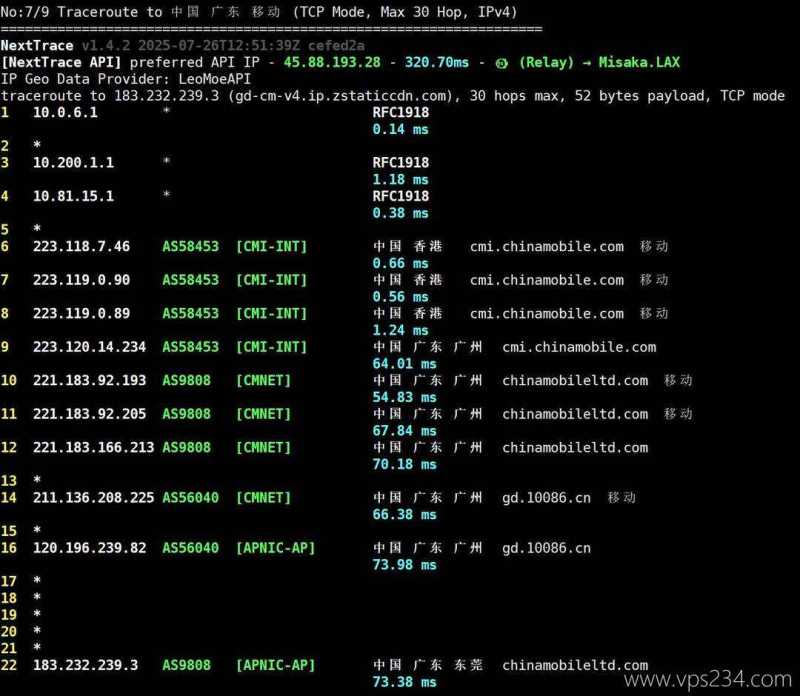This screenshot has height=696, width=800.
Task: Select the RFC1918 label on hop 3
Action: pyautogui.click(x=400, y=163)
